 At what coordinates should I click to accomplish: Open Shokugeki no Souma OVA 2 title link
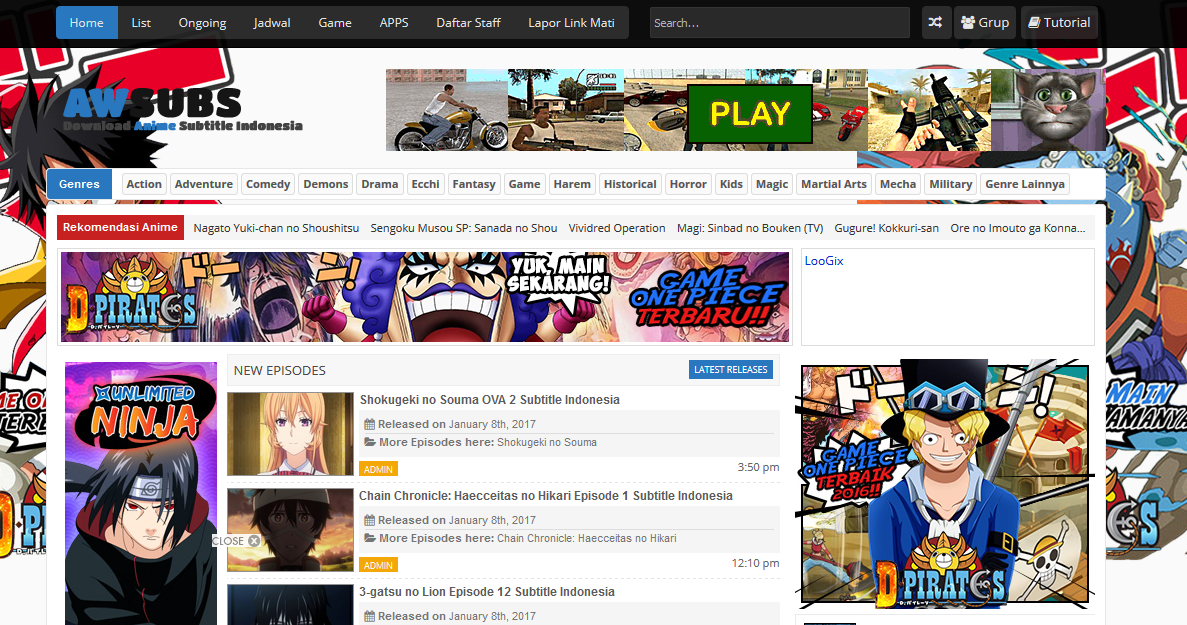click(x=490, y=400)
